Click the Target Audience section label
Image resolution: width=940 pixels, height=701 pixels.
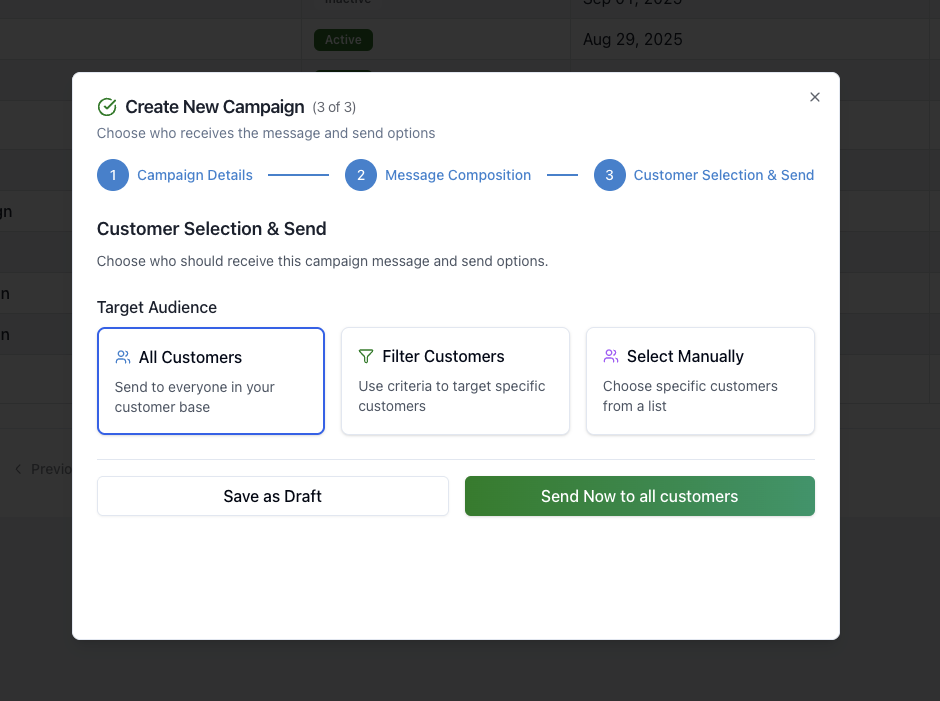click(157, 307)
